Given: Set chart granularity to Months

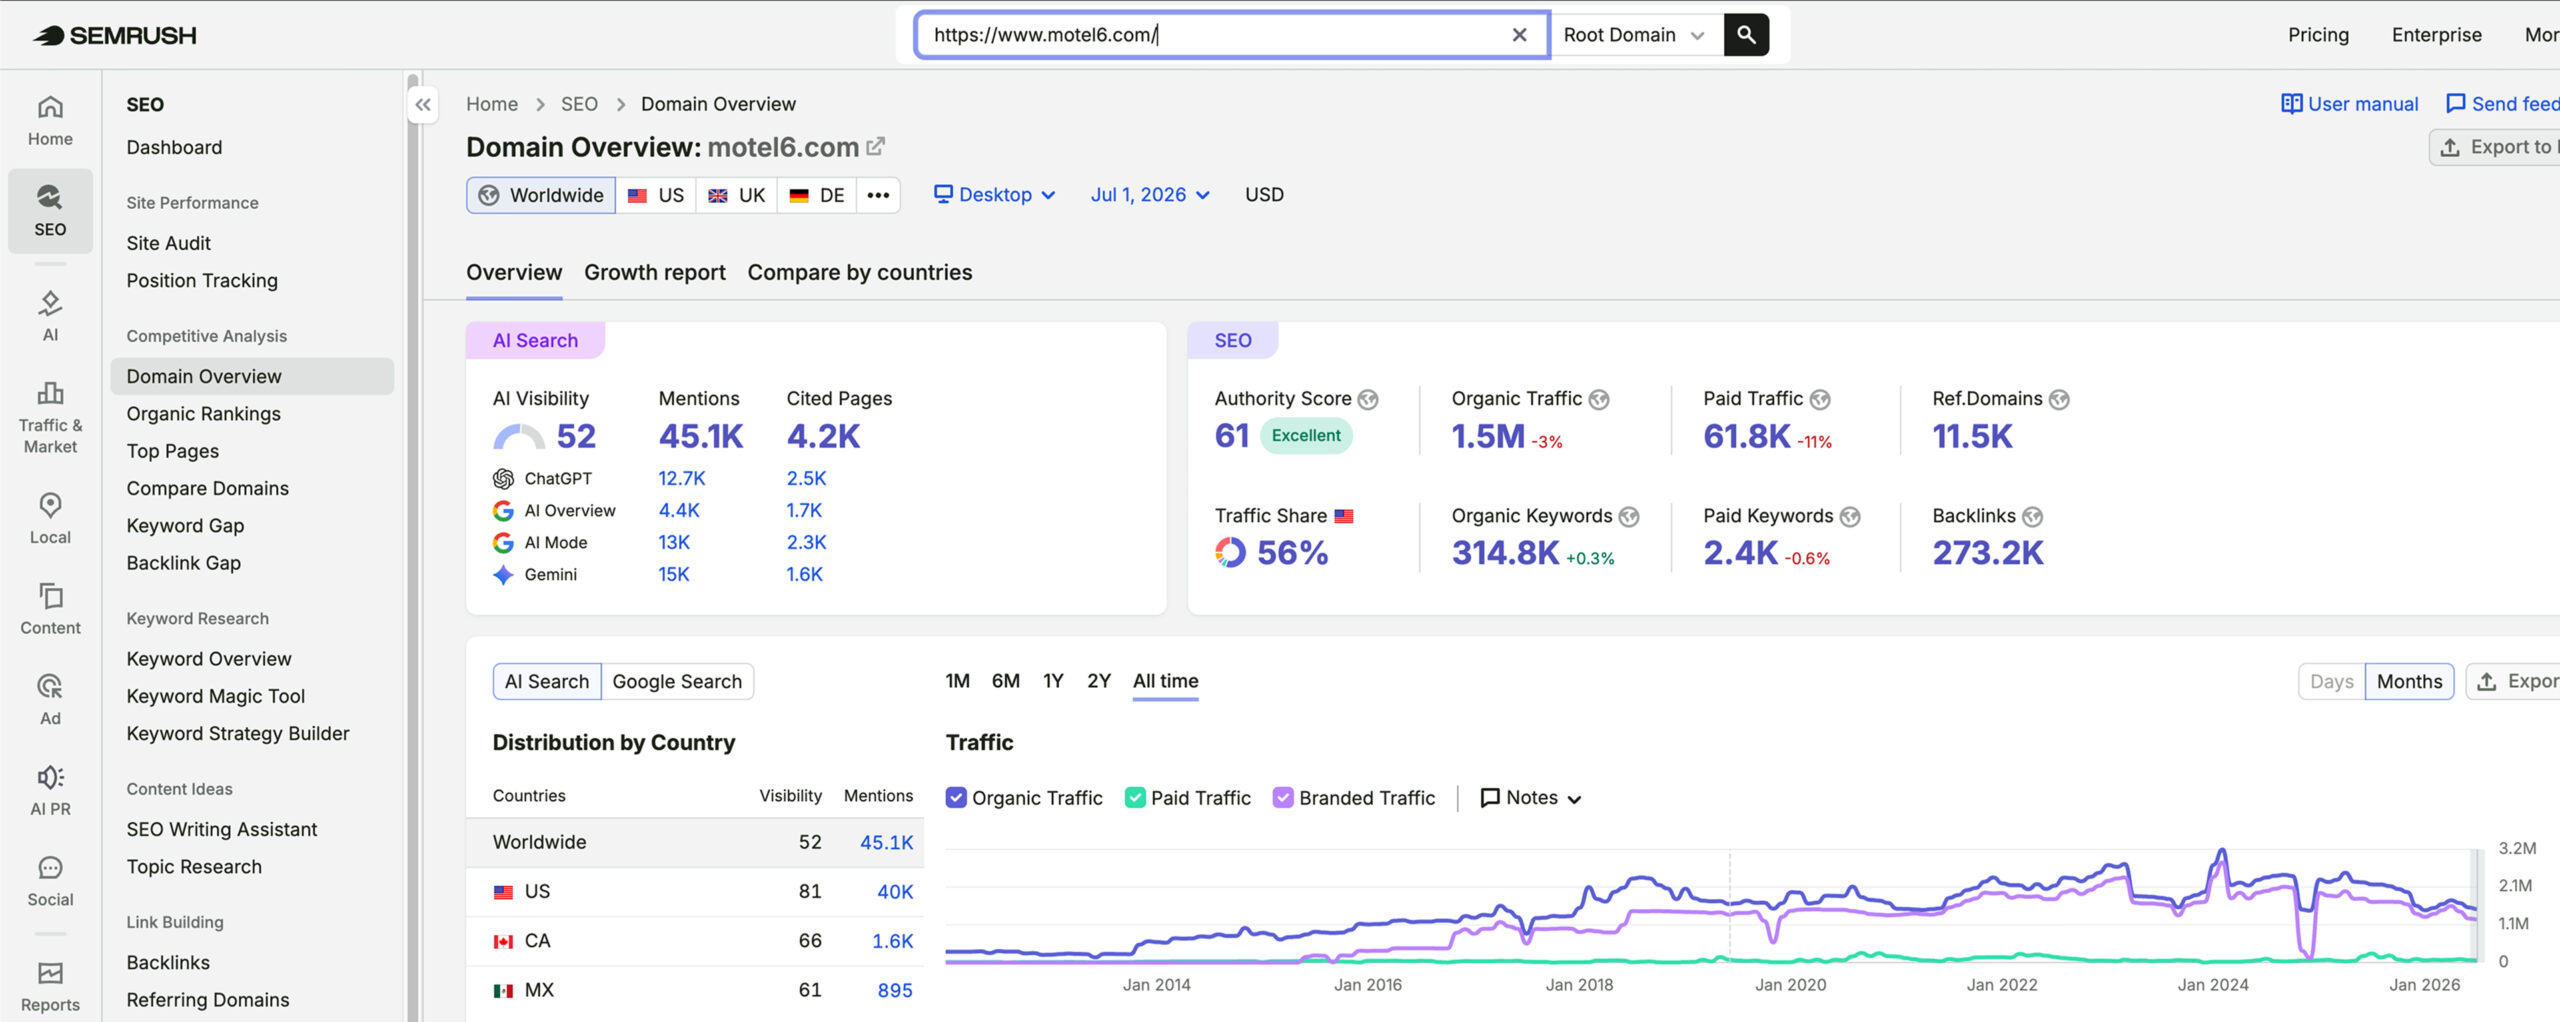Looking at the screenshot, I should [x=2409, y=681].
